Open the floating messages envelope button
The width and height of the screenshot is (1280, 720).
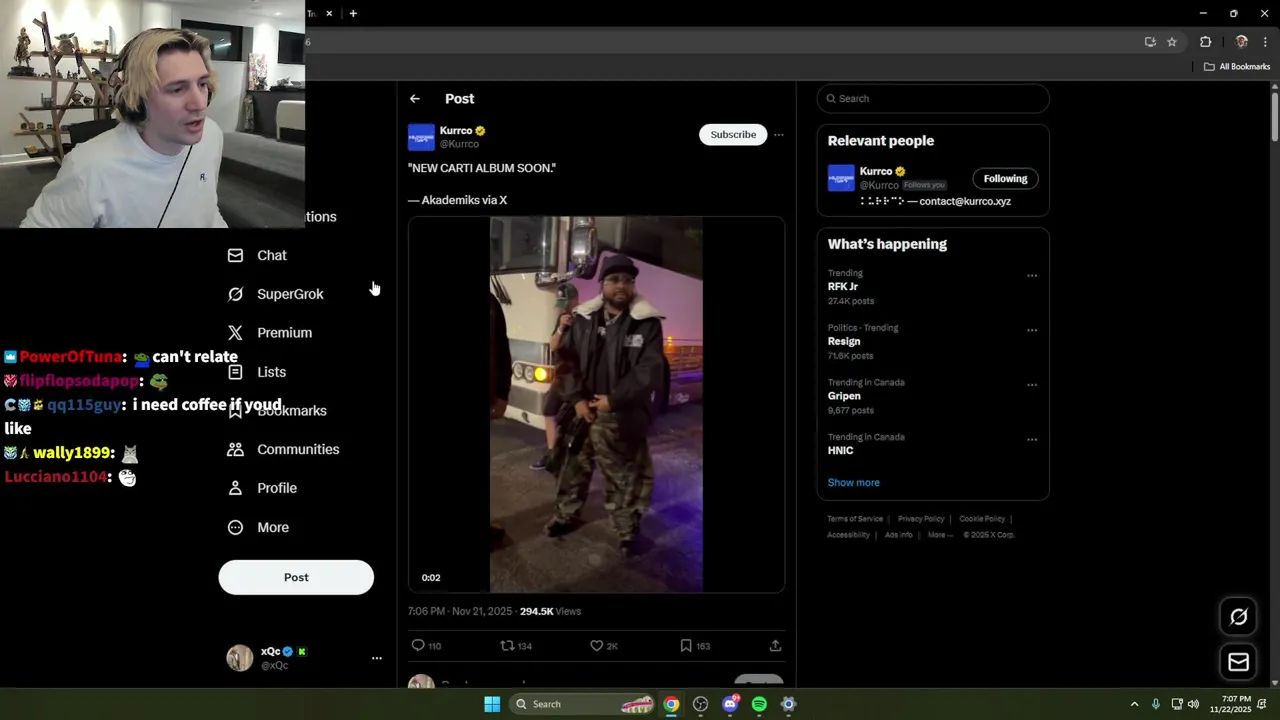1238,662
